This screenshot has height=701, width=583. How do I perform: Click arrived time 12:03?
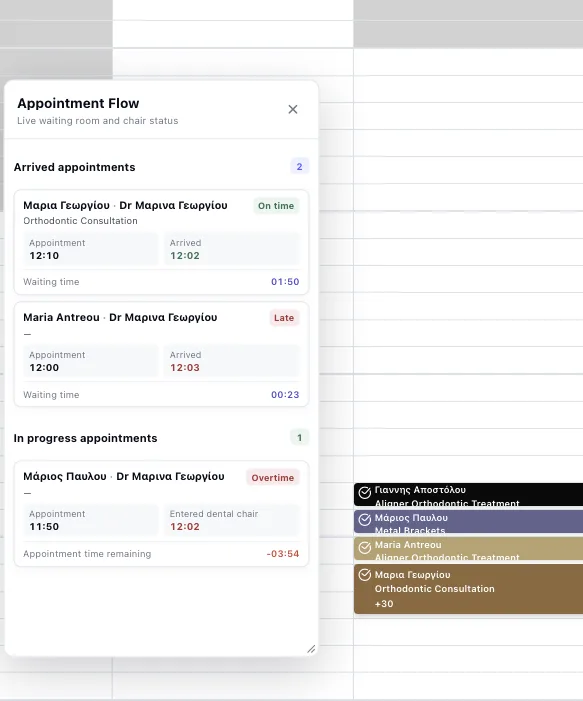(x=185, y=367)
